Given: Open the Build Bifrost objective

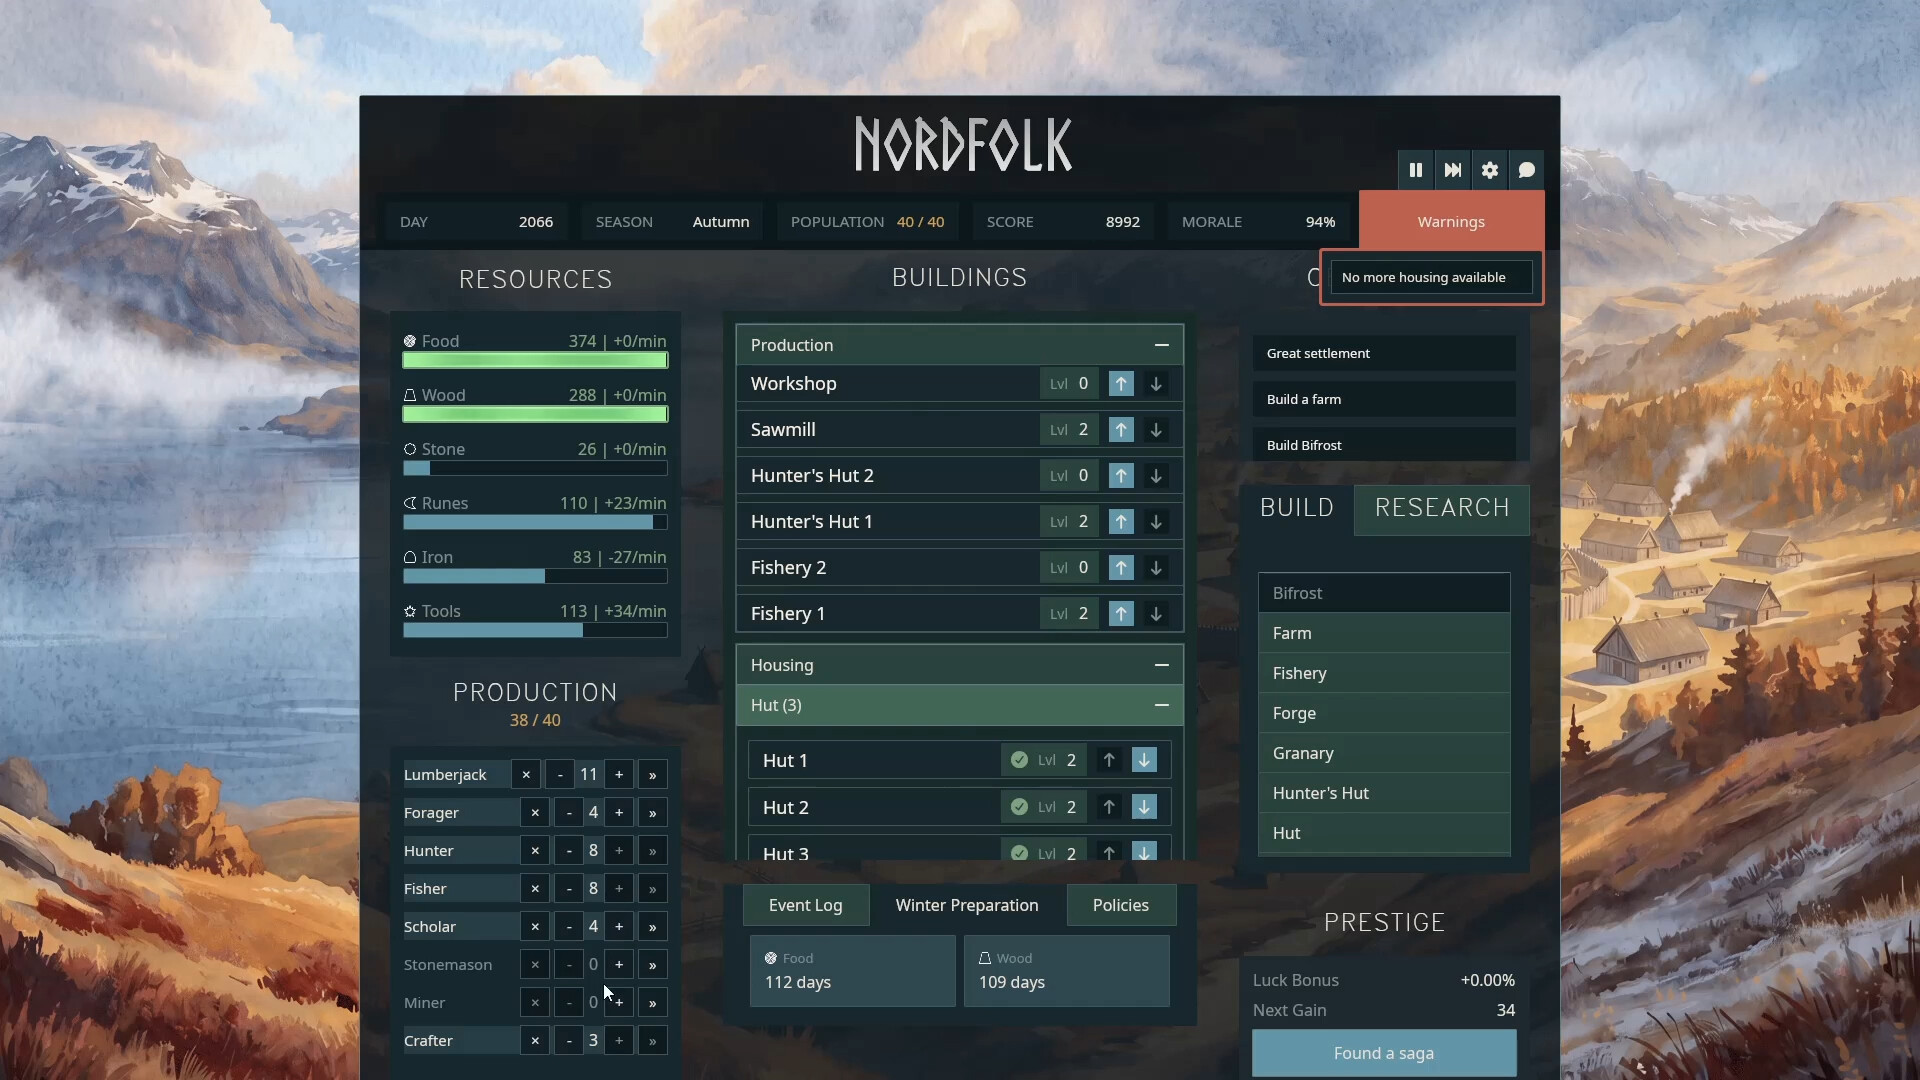Looking at the screenshot, I should click(x=1384, y=445).
